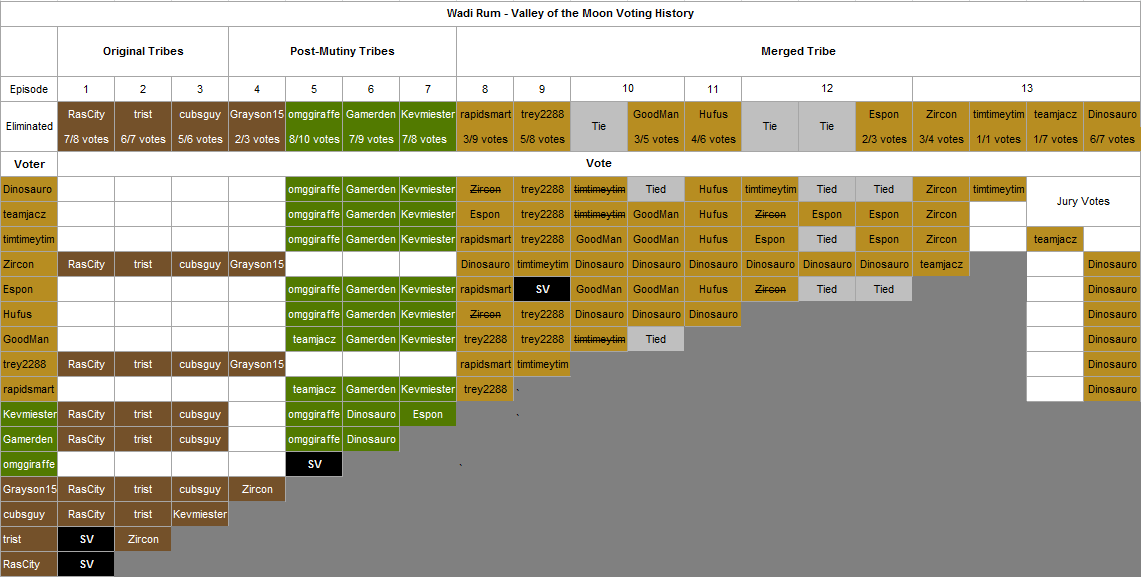Click the SV cell in trist's row
This screenshot has width=1141, height=577.
(86, 539)
